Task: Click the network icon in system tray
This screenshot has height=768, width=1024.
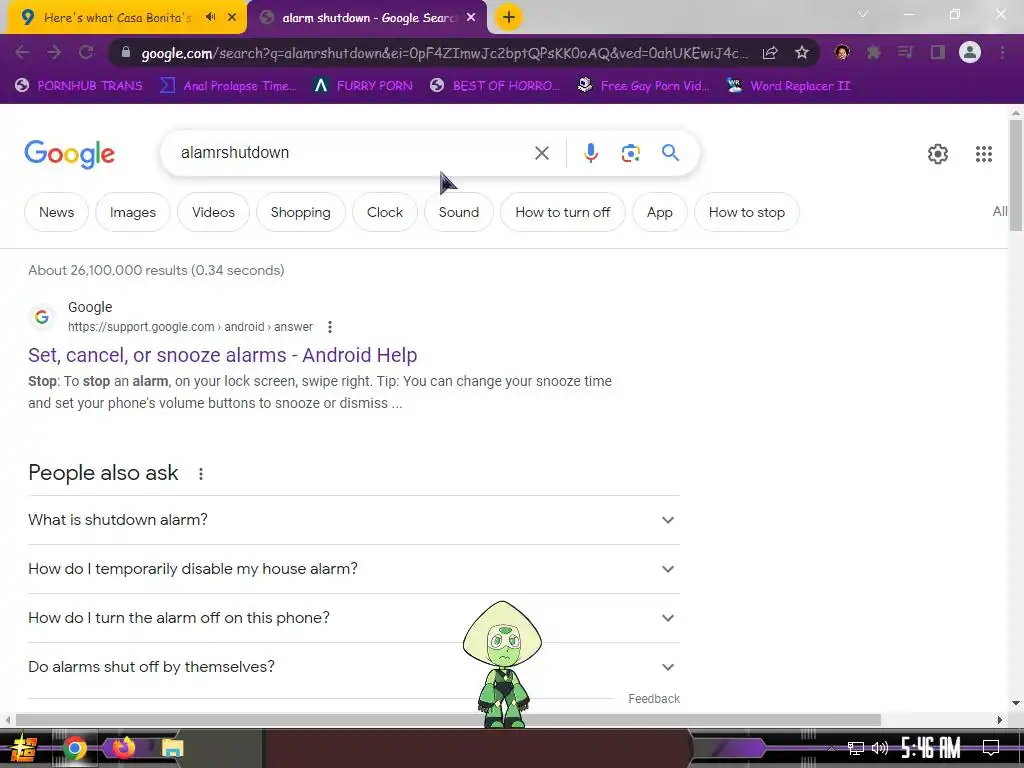Action: click(x=855, y=748)
